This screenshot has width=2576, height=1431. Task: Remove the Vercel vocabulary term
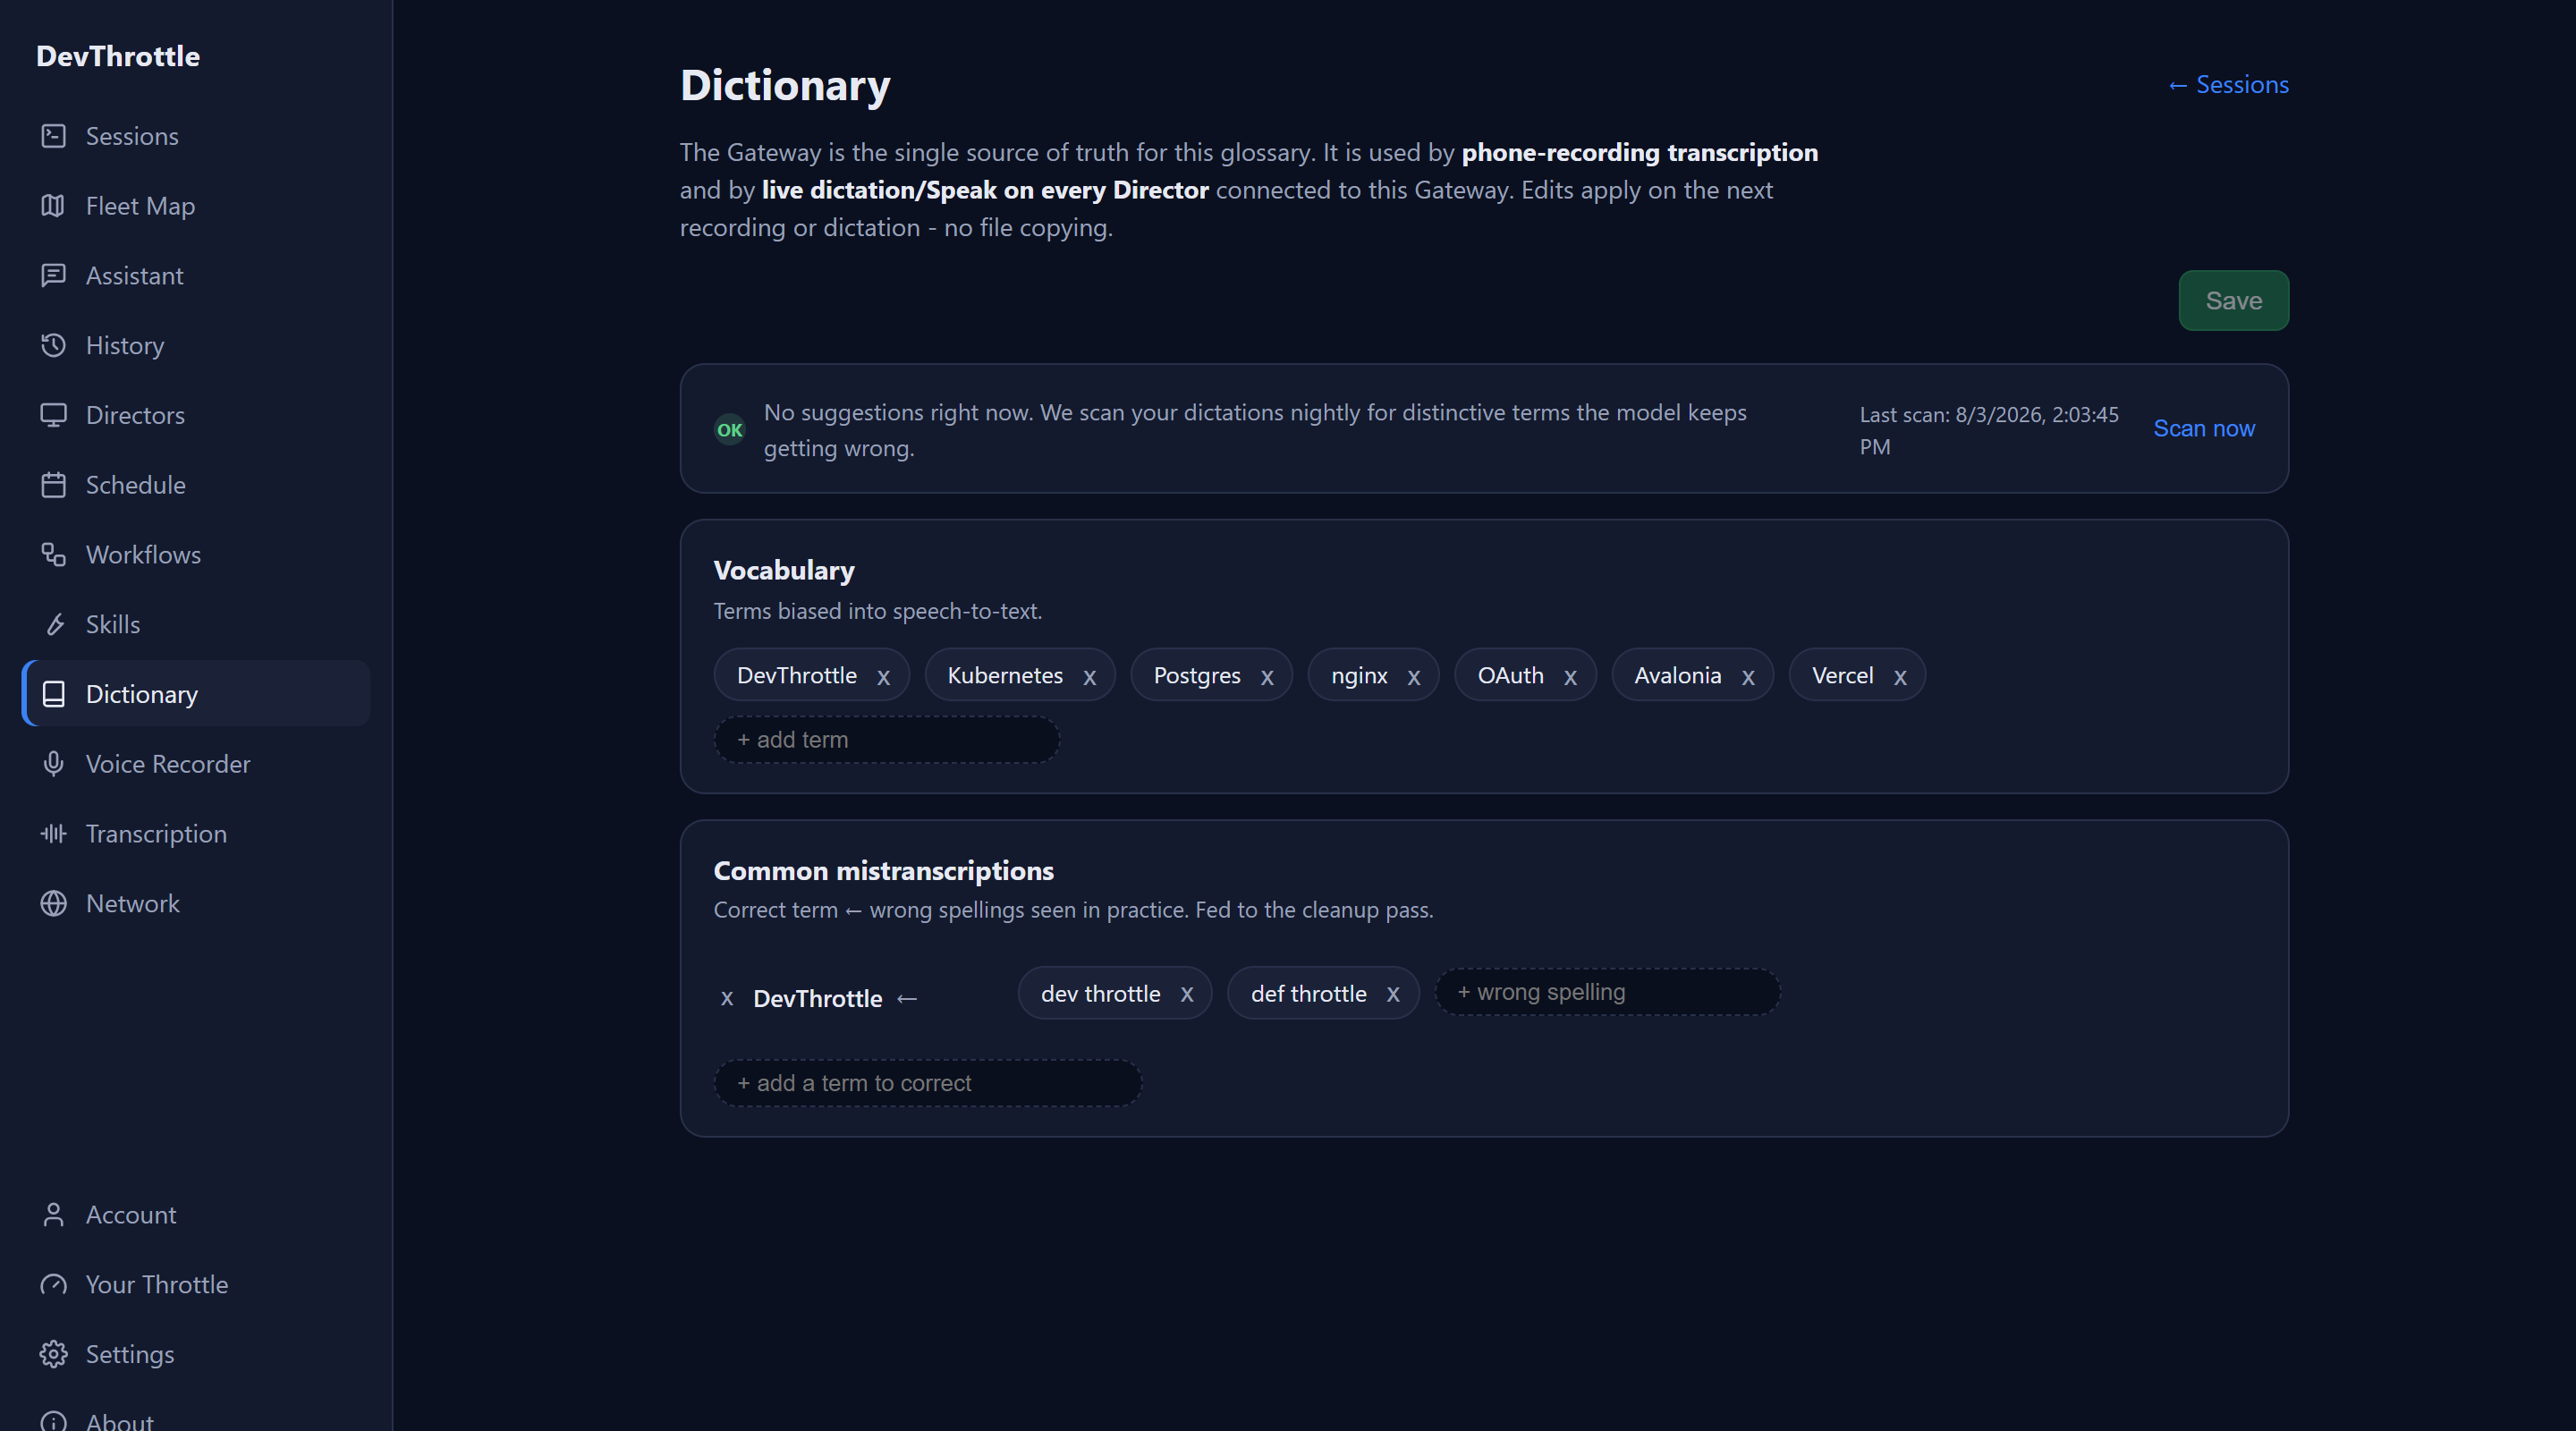(x=1900, y=677)
